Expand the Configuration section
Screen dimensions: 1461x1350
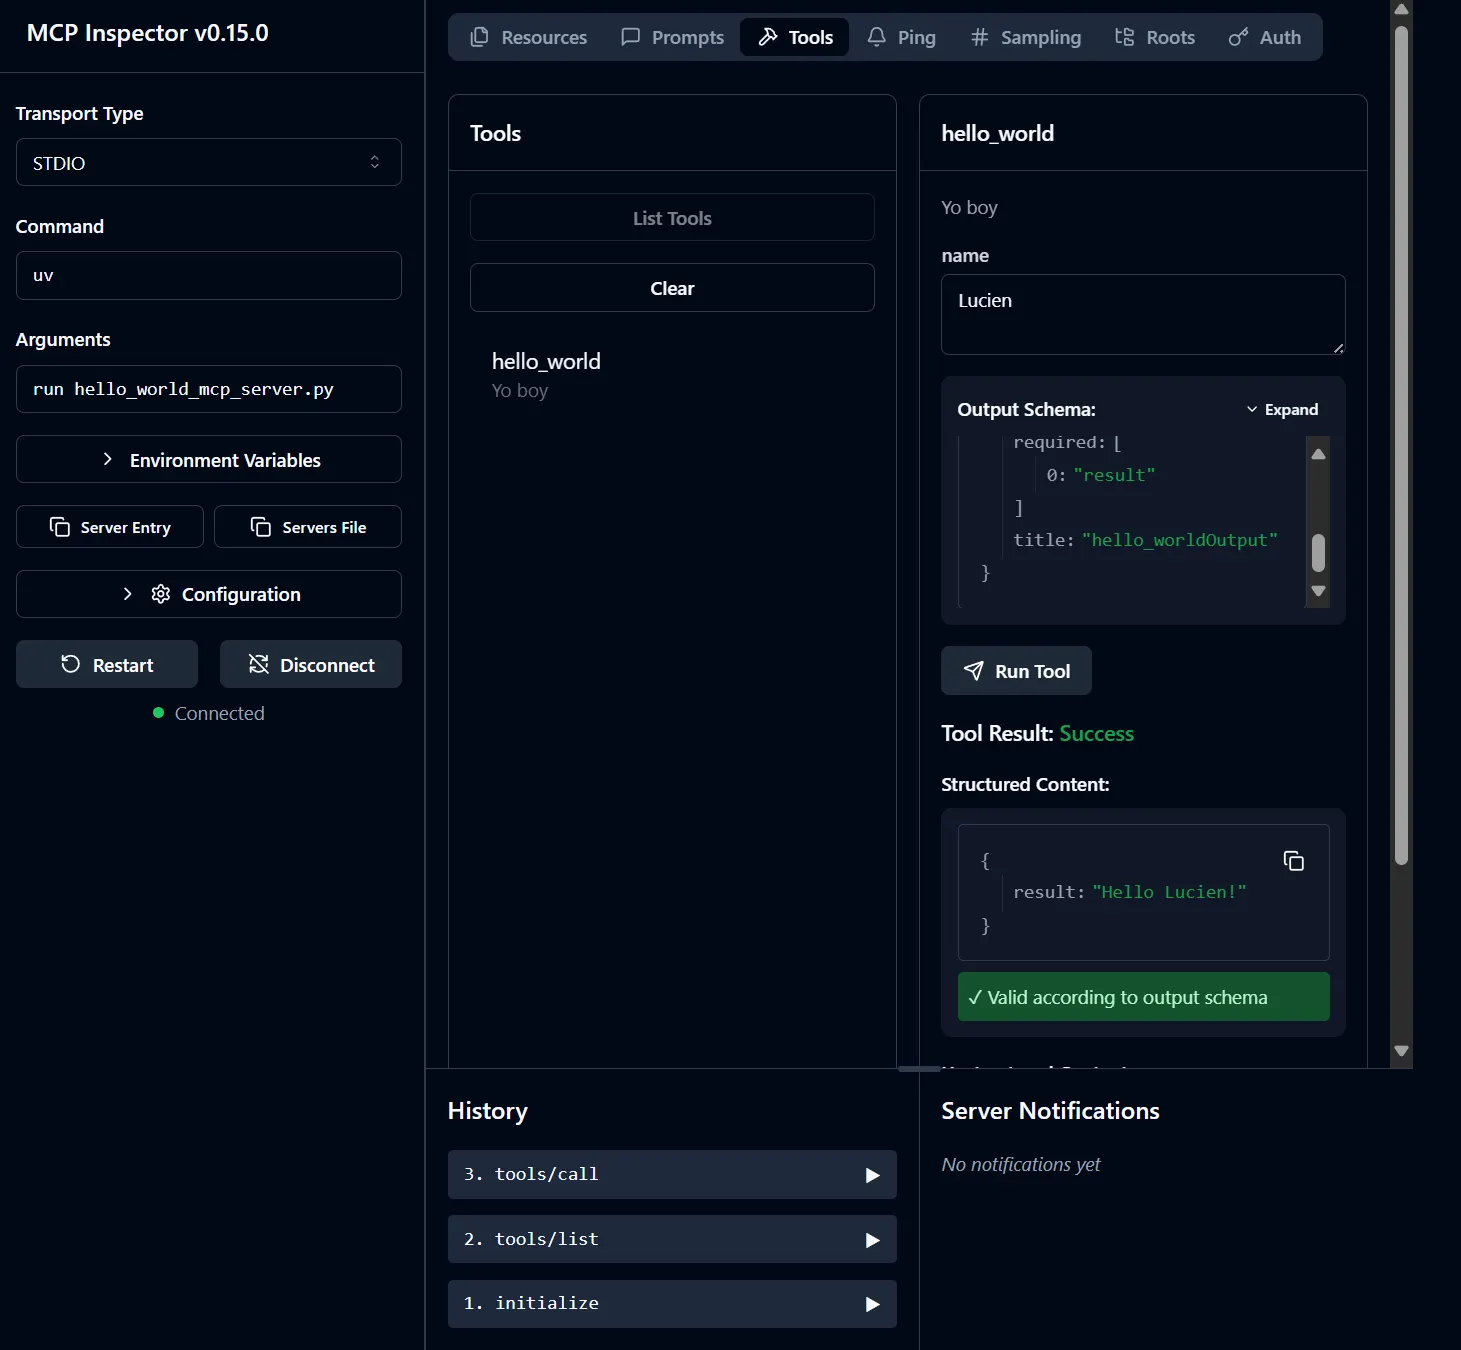pos(209,594)
